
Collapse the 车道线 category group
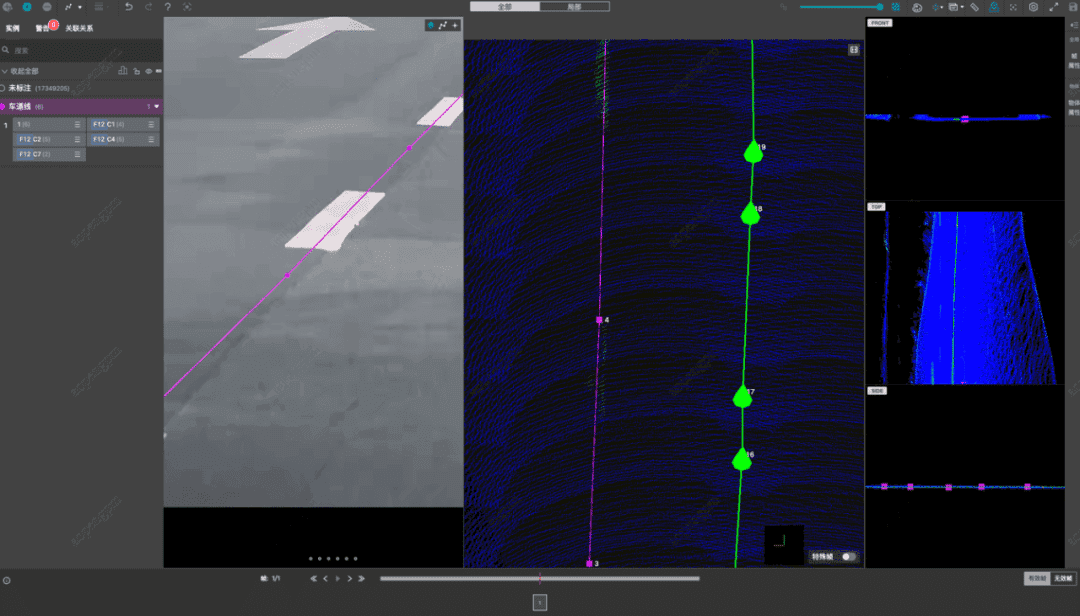(156, 106)
